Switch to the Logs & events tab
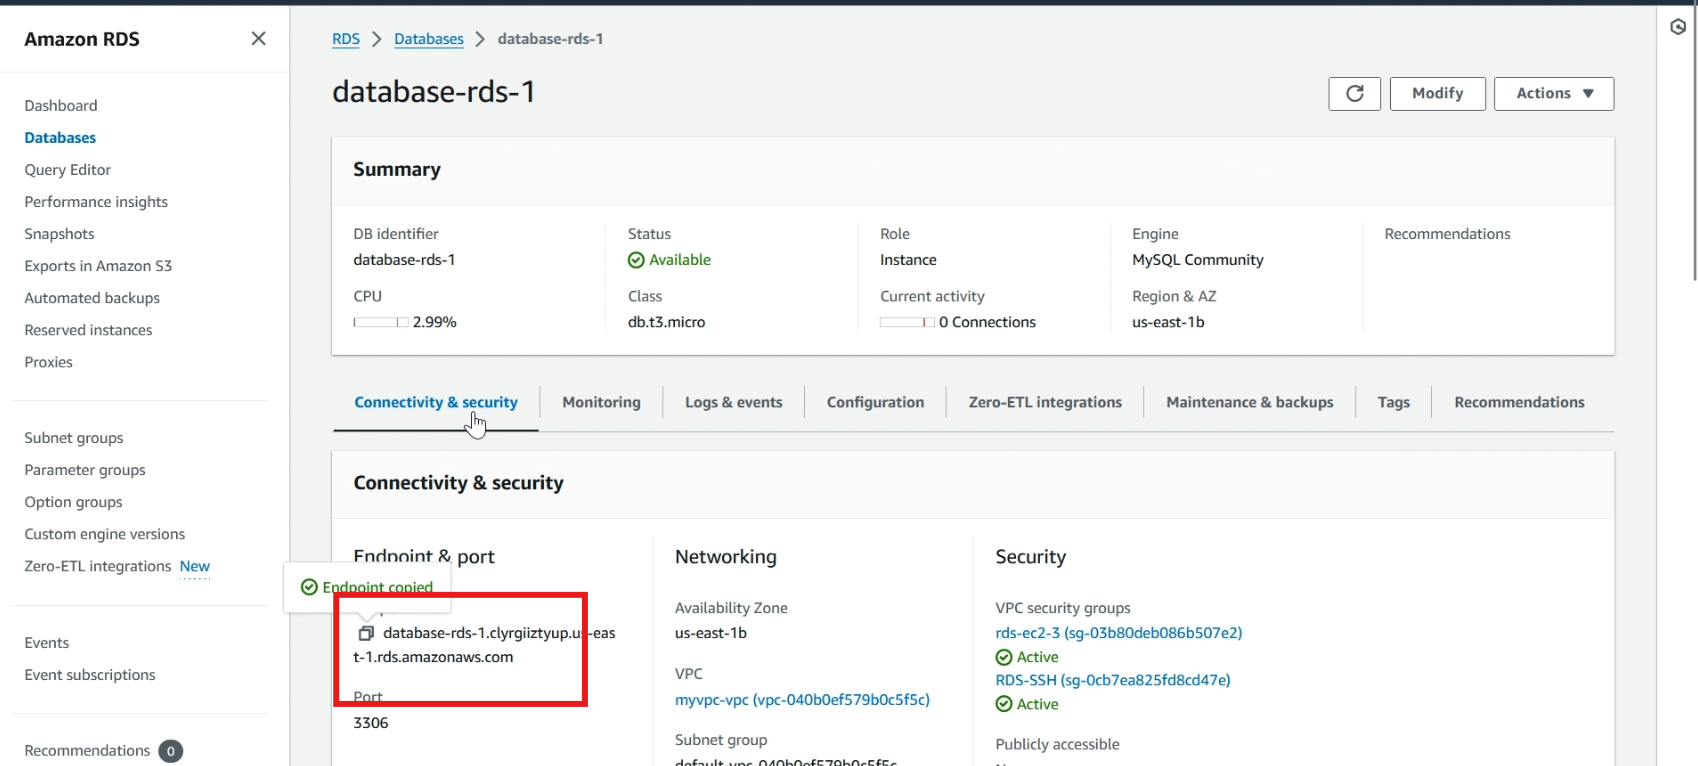This screenshot has width=1698, height=766. click(734, 402)
